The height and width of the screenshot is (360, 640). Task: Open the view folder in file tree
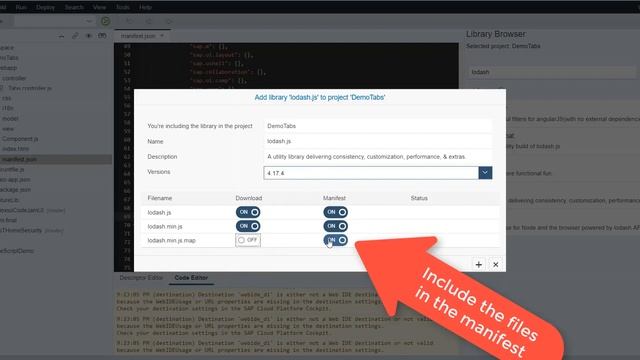(8, 129)
